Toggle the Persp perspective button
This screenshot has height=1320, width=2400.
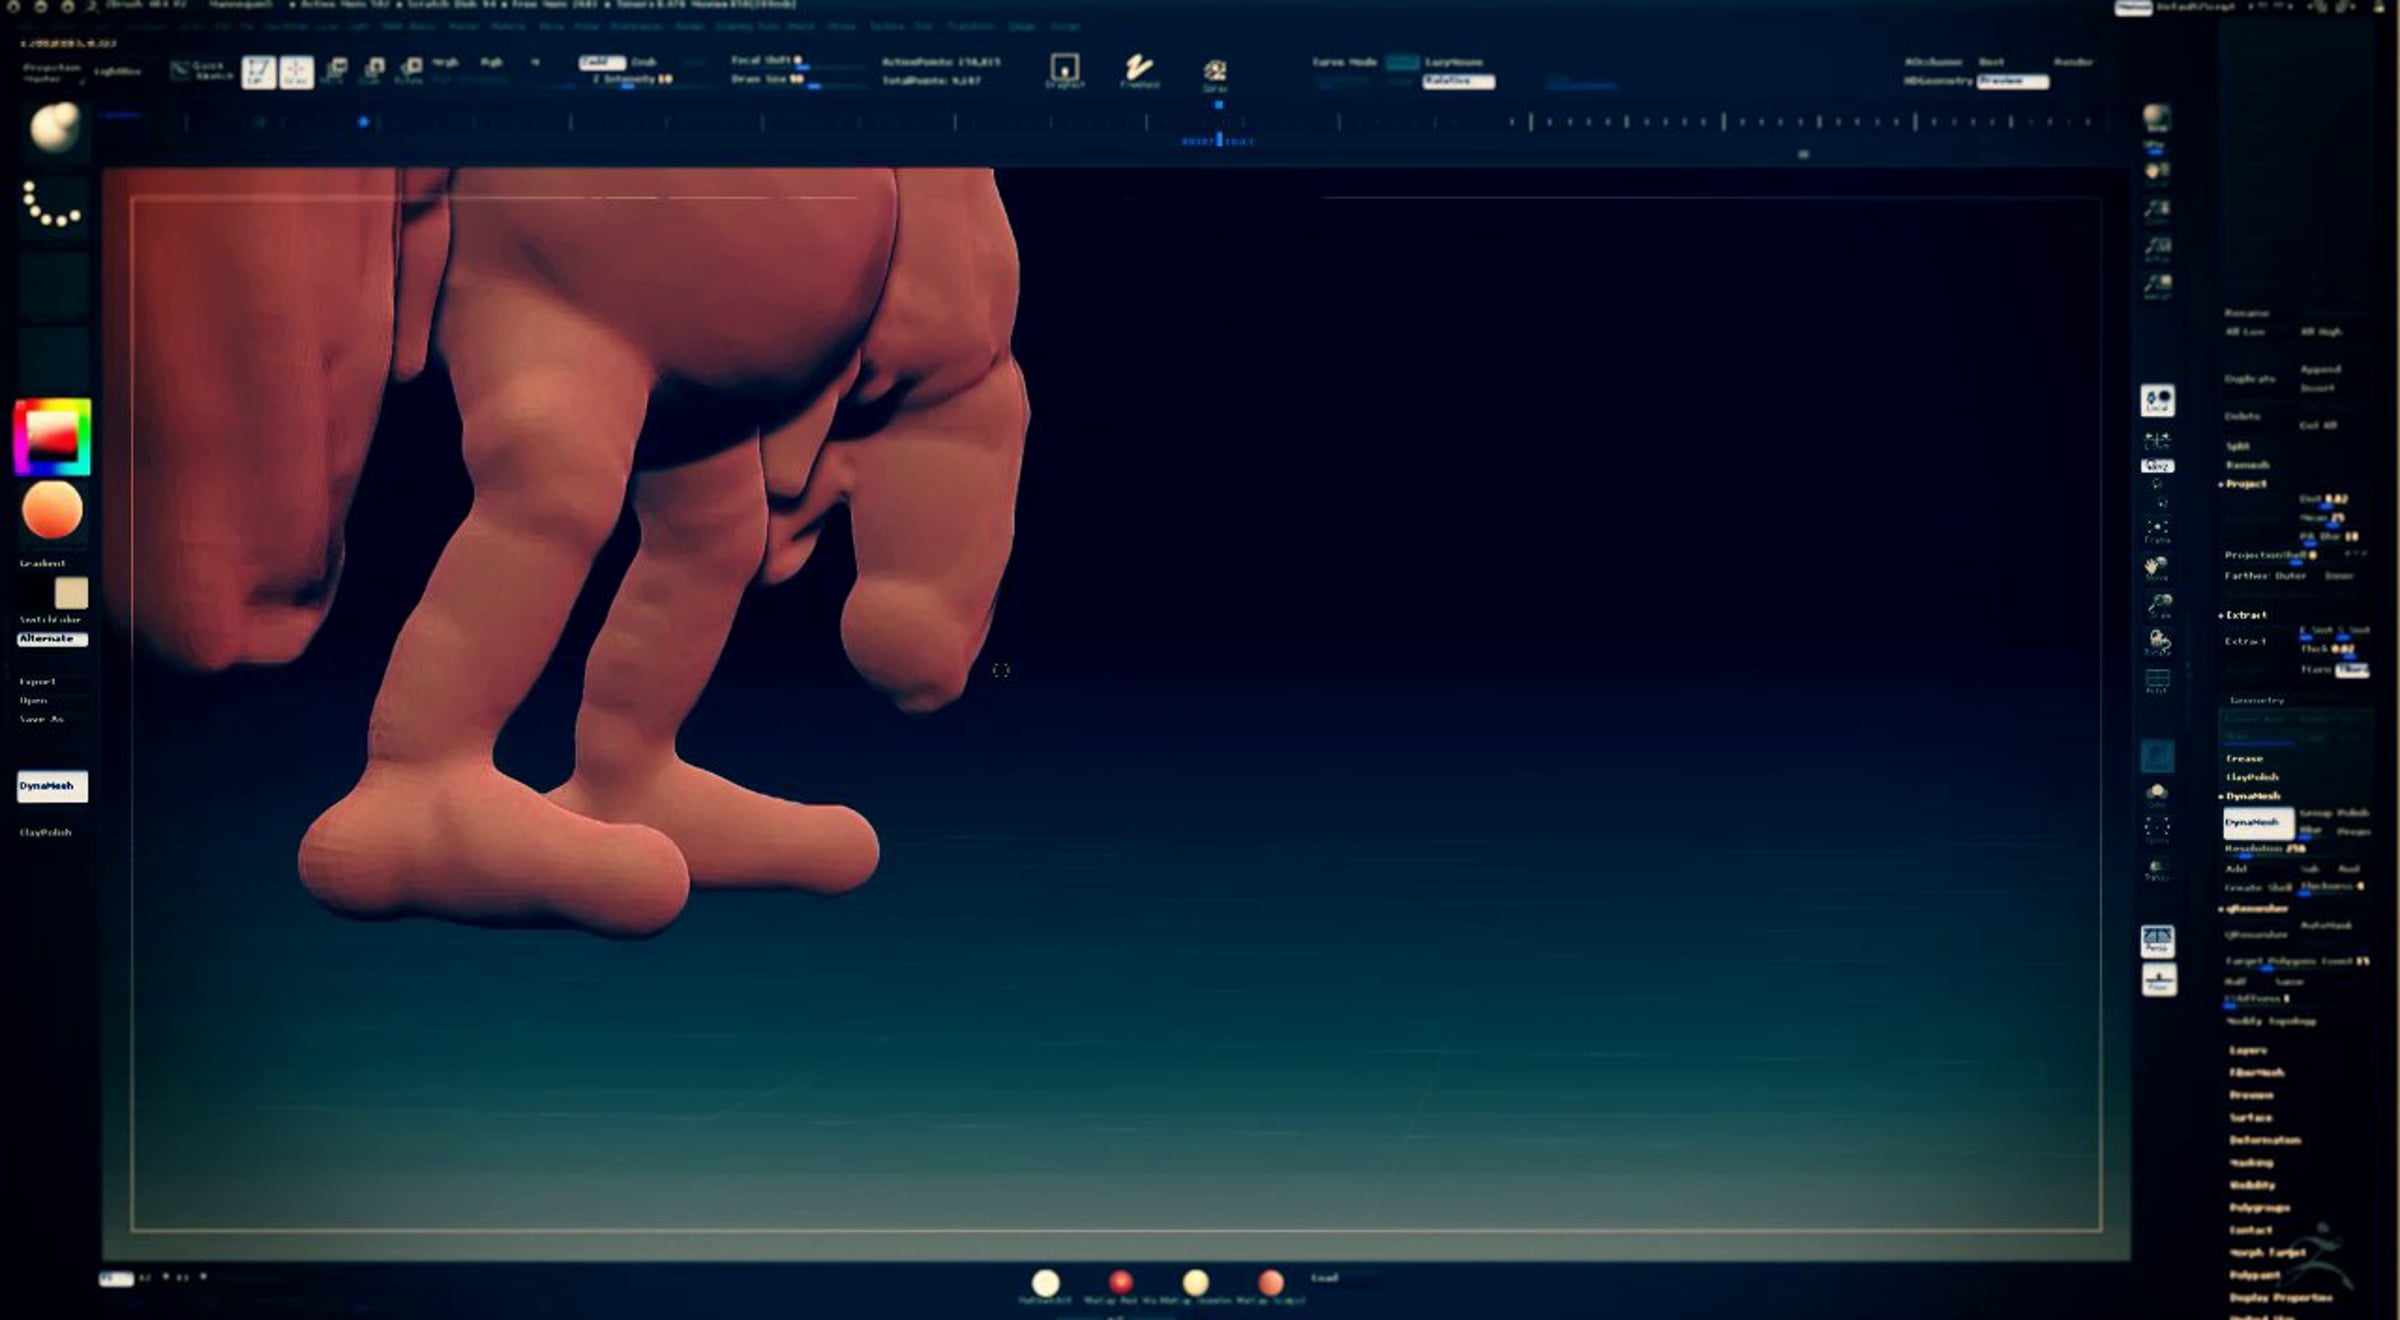[x=2157, y=940]
